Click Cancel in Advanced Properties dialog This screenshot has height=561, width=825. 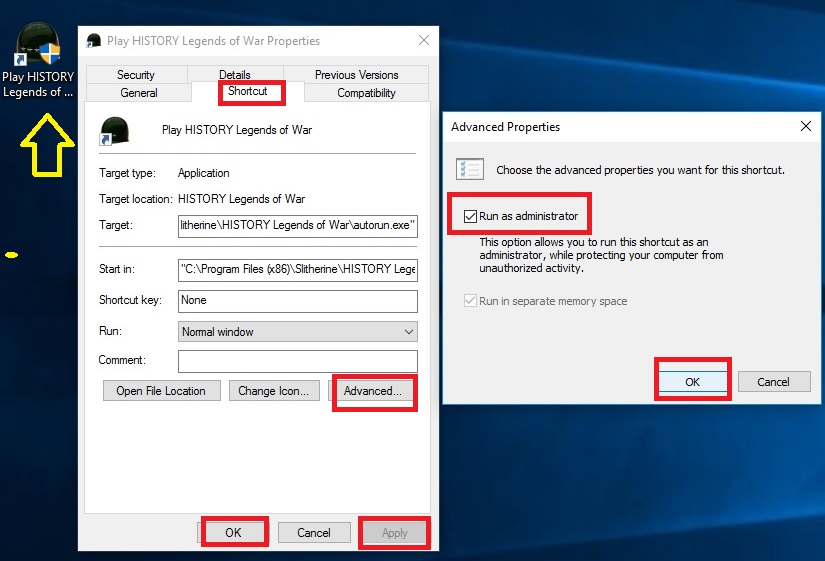(773, 382)
